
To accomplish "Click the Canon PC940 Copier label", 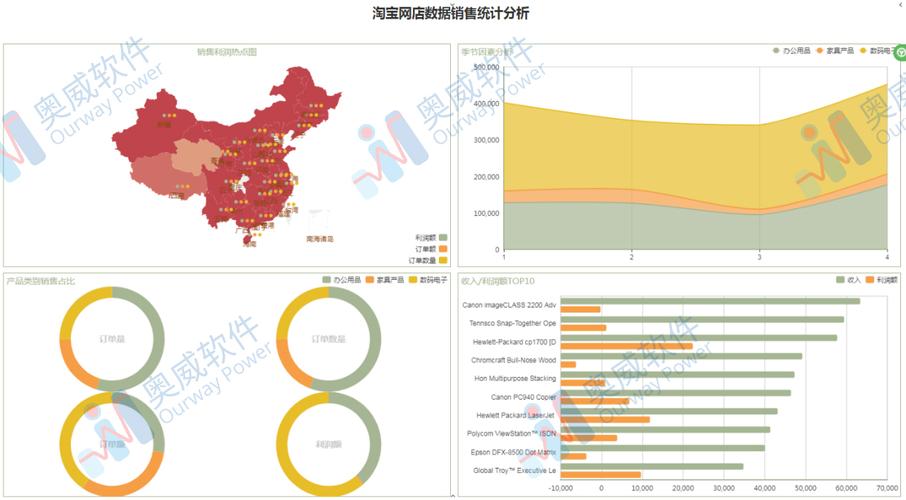I will point(523,397).
